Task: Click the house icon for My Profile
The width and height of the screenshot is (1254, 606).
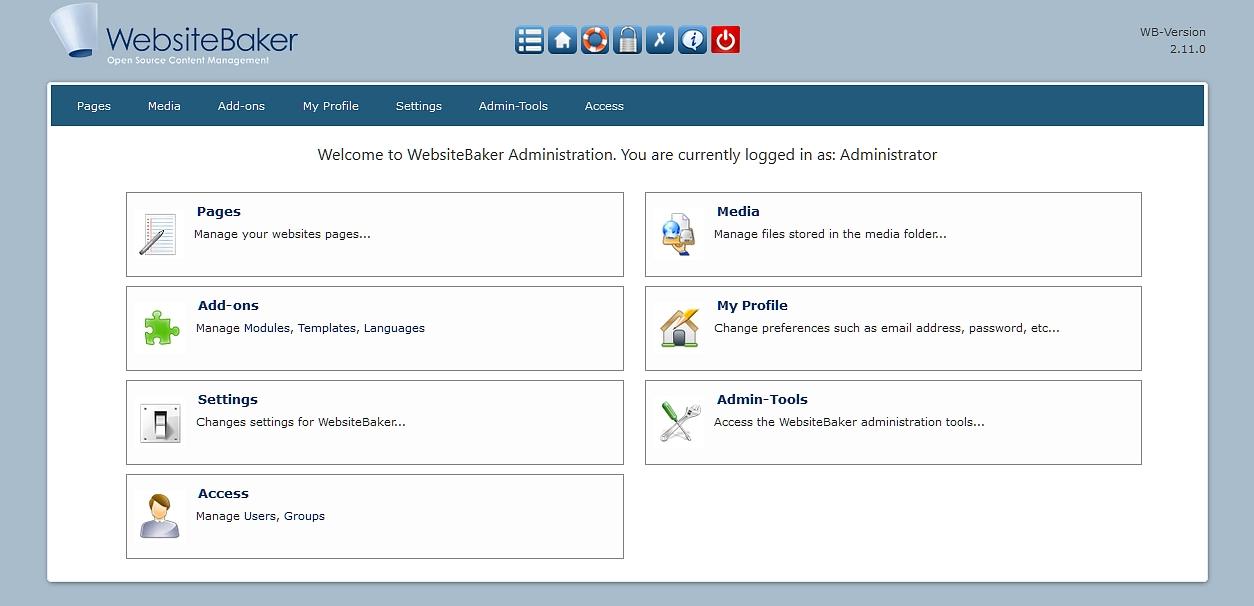Action: (679, 327)
